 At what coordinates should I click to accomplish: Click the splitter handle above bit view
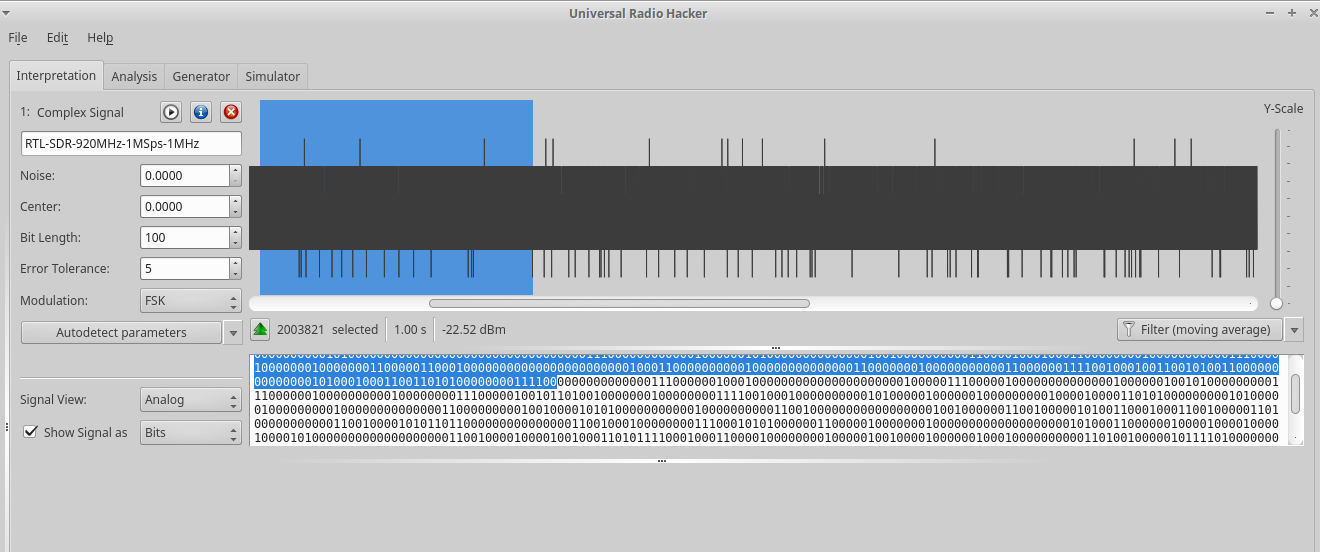click(x=776, y=348)
